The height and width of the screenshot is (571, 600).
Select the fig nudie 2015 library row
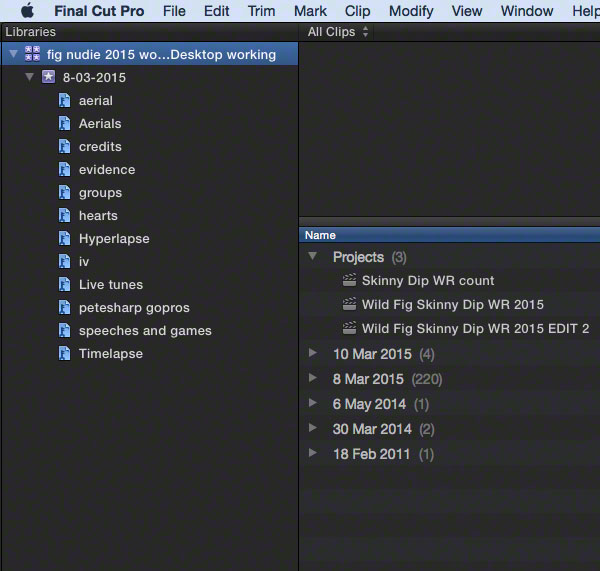pos(150,54)
